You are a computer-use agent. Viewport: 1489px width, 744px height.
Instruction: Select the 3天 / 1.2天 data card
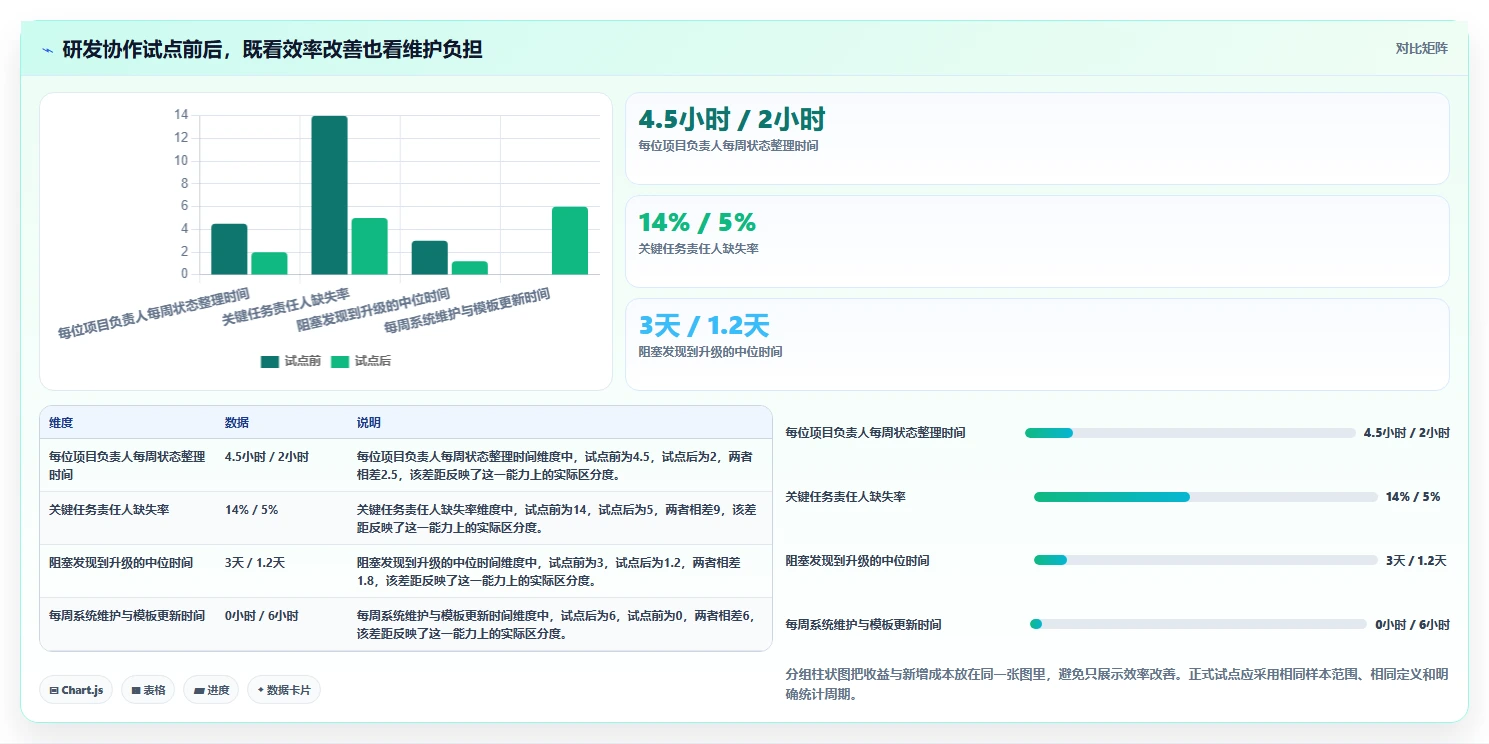point(1037,344)
